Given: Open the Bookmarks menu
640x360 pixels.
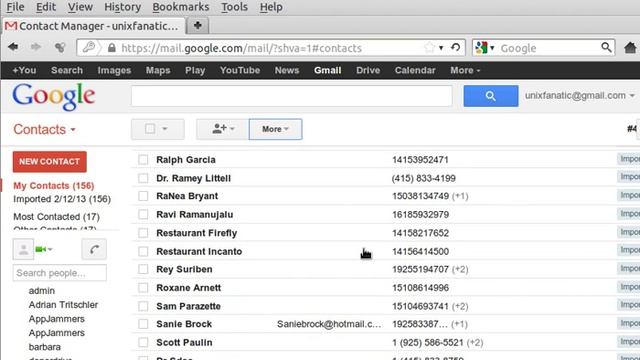Looking at the screenshot, I should [x=180, y=7].
